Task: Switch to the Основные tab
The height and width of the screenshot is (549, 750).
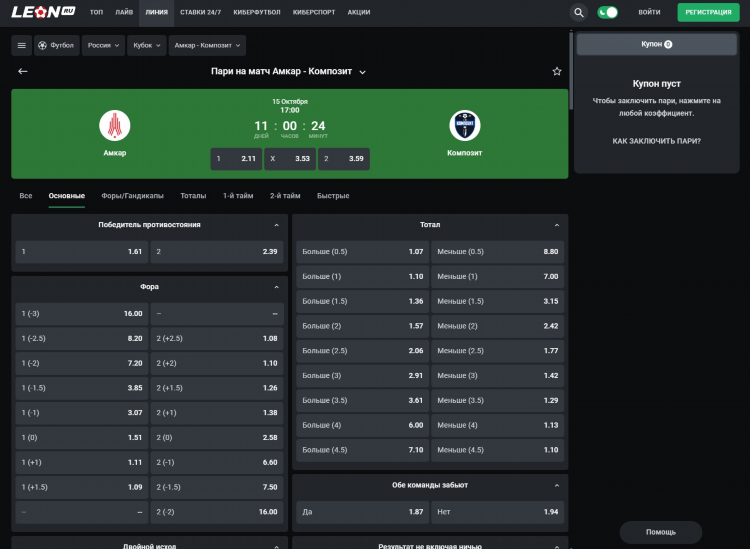Action: [66, 196]
